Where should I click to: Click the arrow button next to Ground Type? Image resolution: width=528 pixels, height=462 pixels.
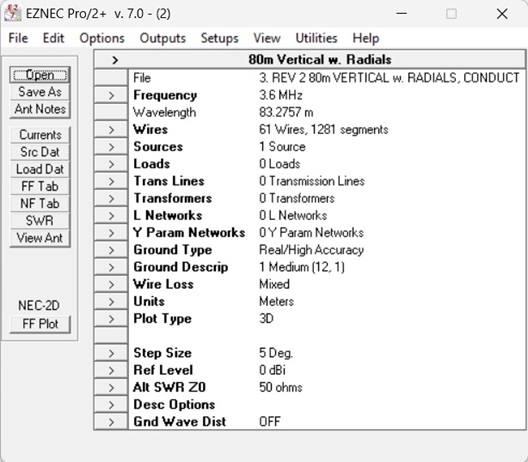tap(111, 250)
